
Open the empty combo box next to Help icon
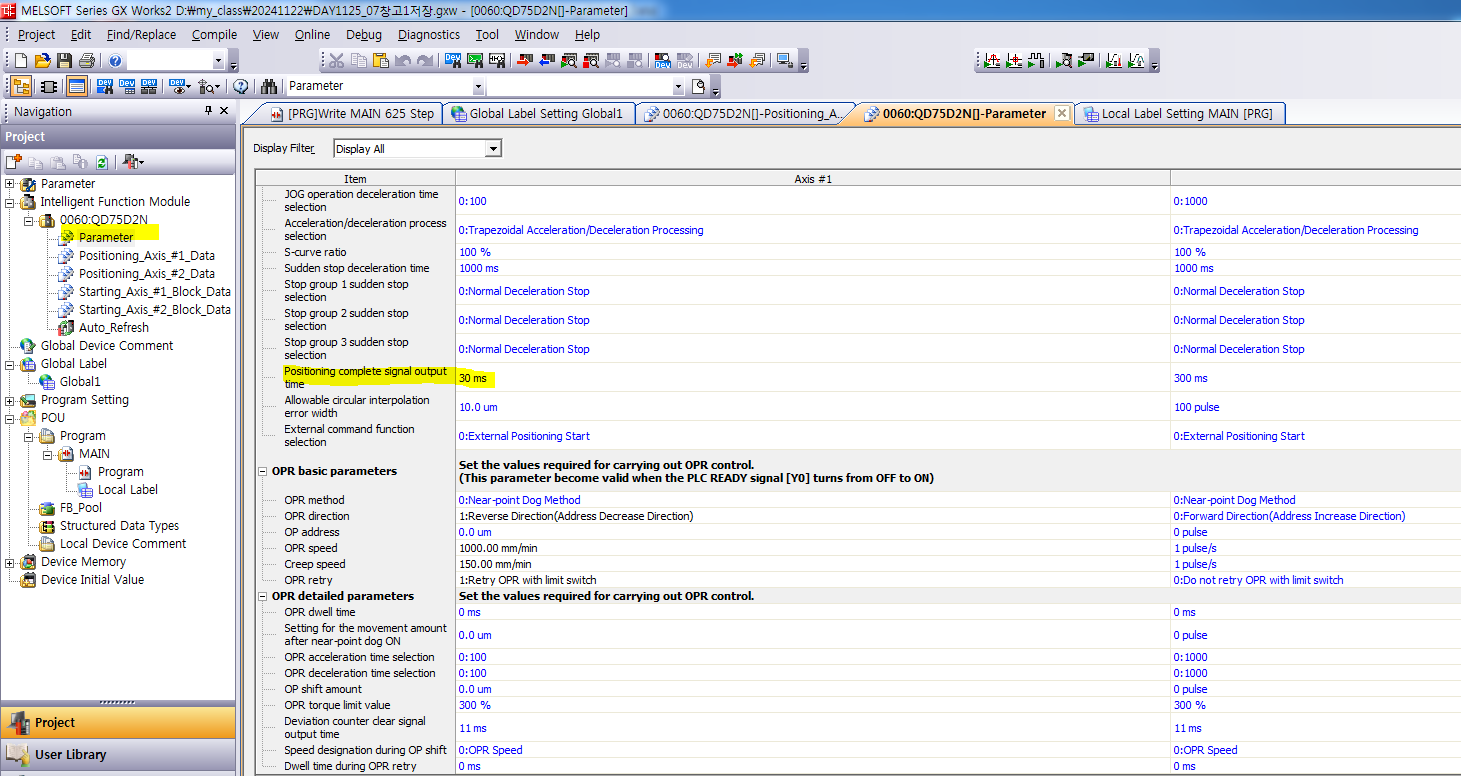click(220, 61)
